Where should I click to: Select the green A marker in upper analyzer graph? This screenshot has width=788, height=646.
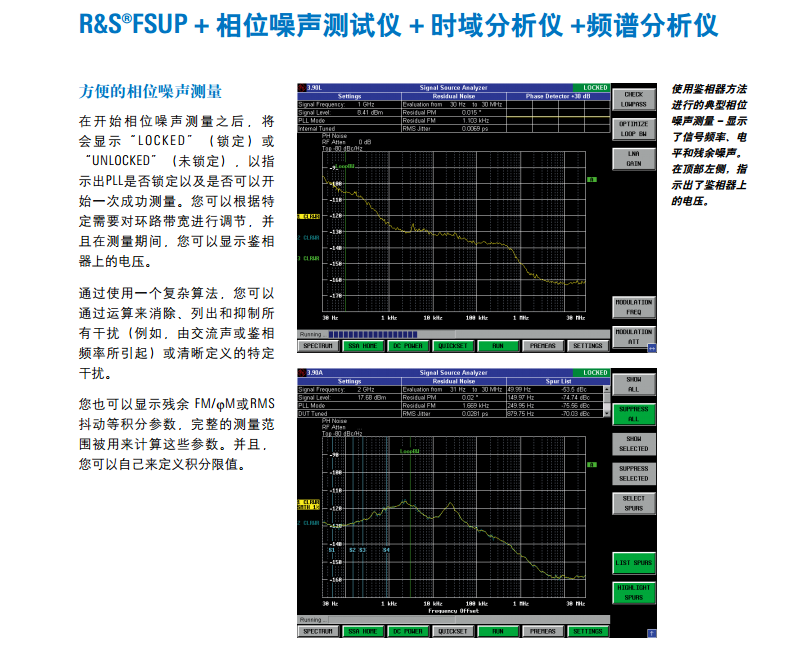(x=593, y=179)
